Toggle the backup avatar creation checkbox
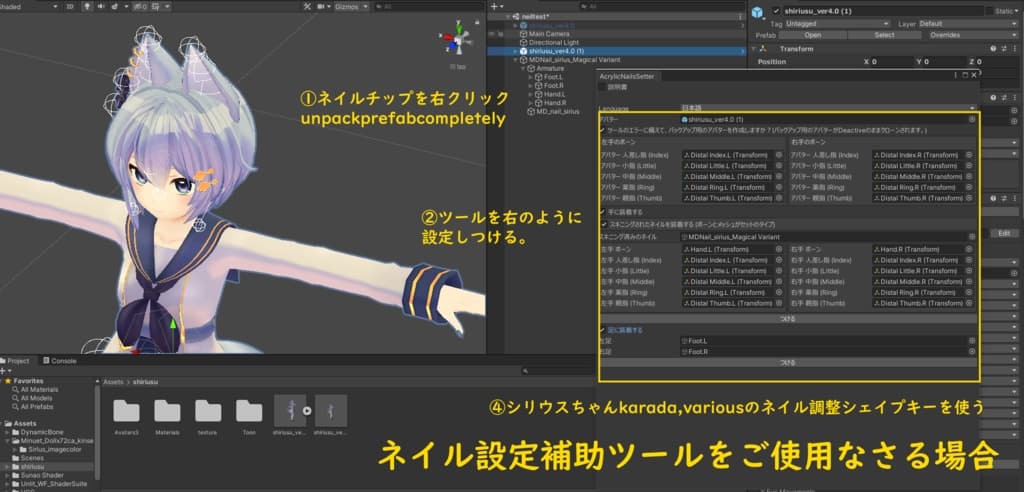 [x=602, y=130]
